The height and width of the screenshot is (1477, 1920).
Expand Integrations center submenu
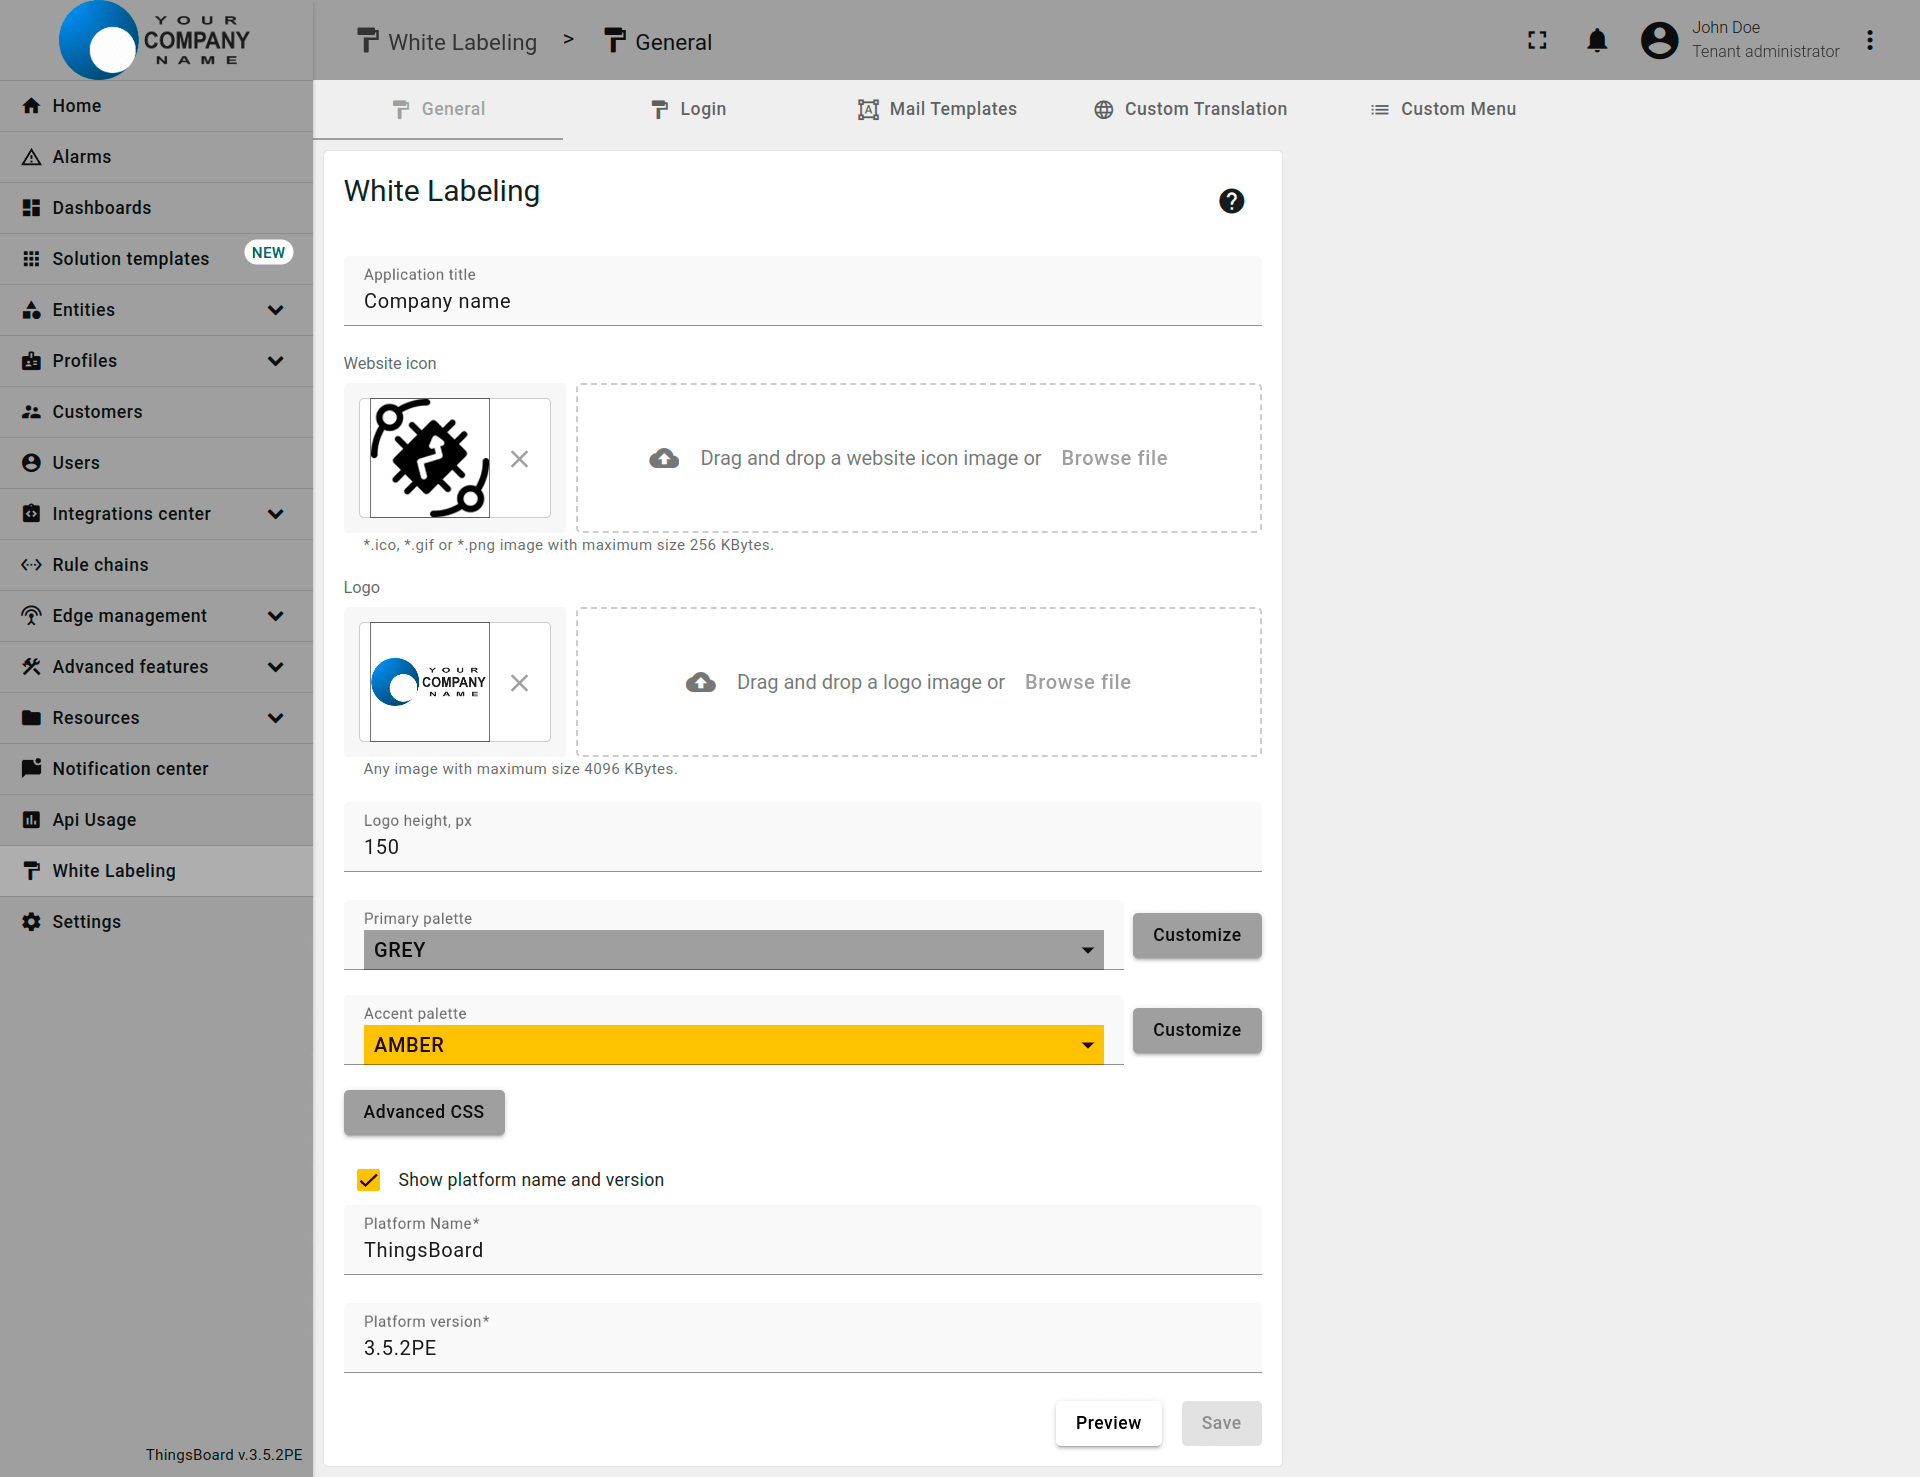(x=275, y=514)
